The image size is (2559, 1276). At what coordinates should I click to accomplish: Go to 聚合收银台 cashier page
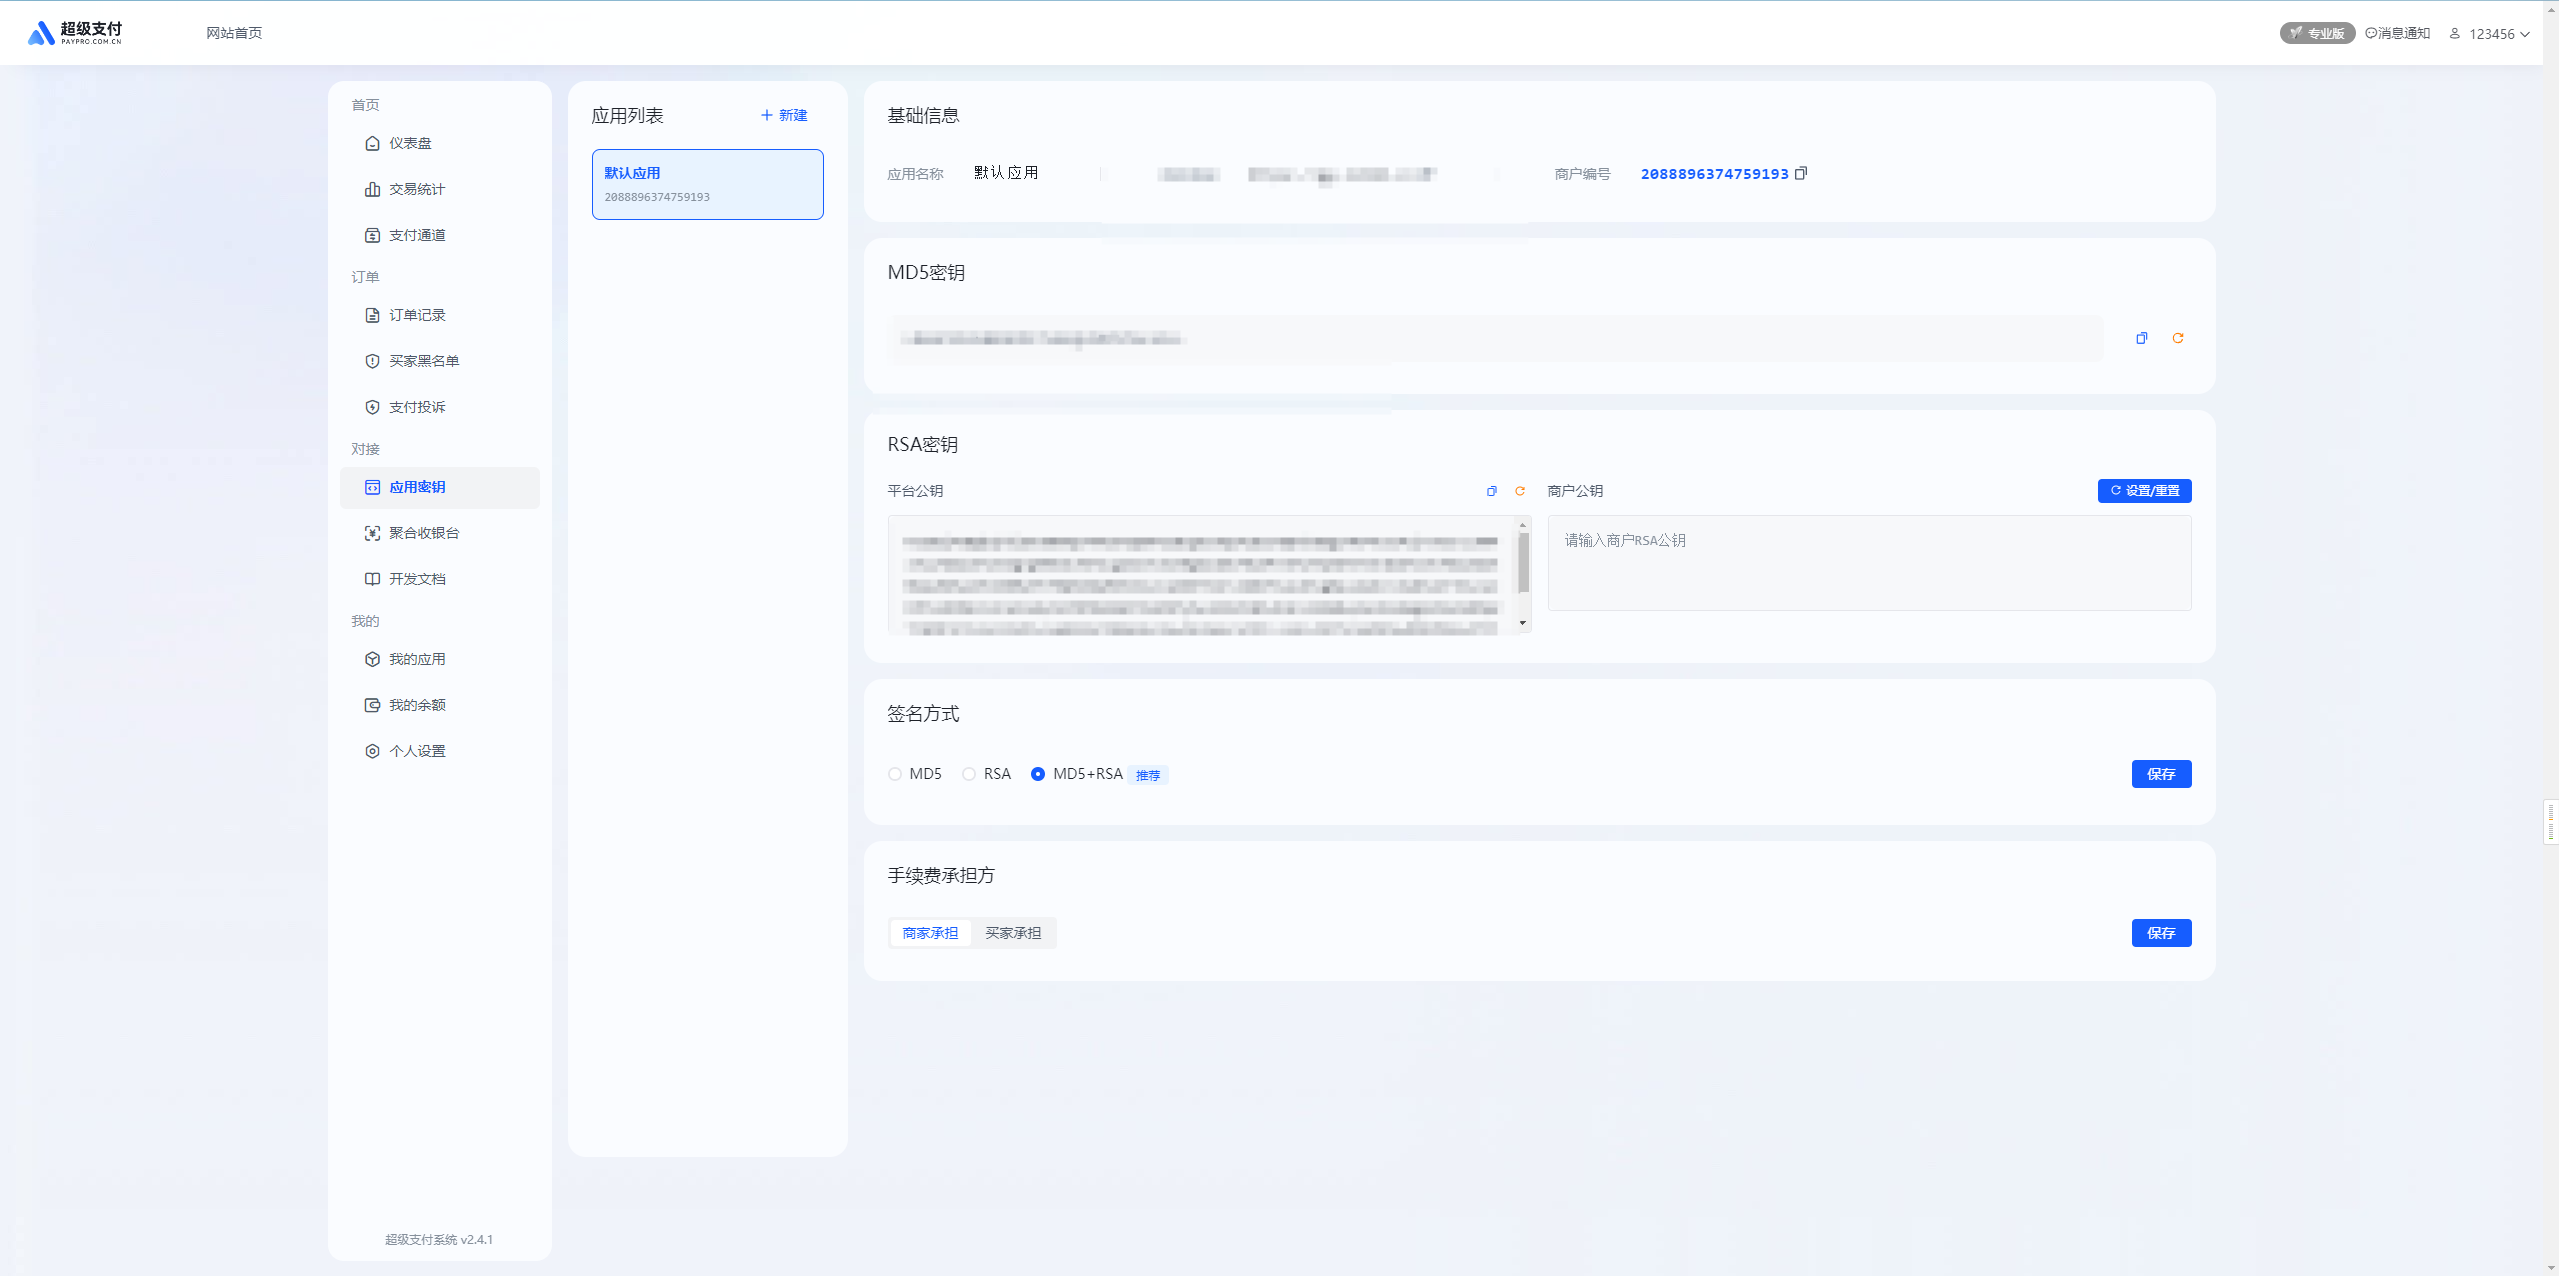click(x=423, y=533)
